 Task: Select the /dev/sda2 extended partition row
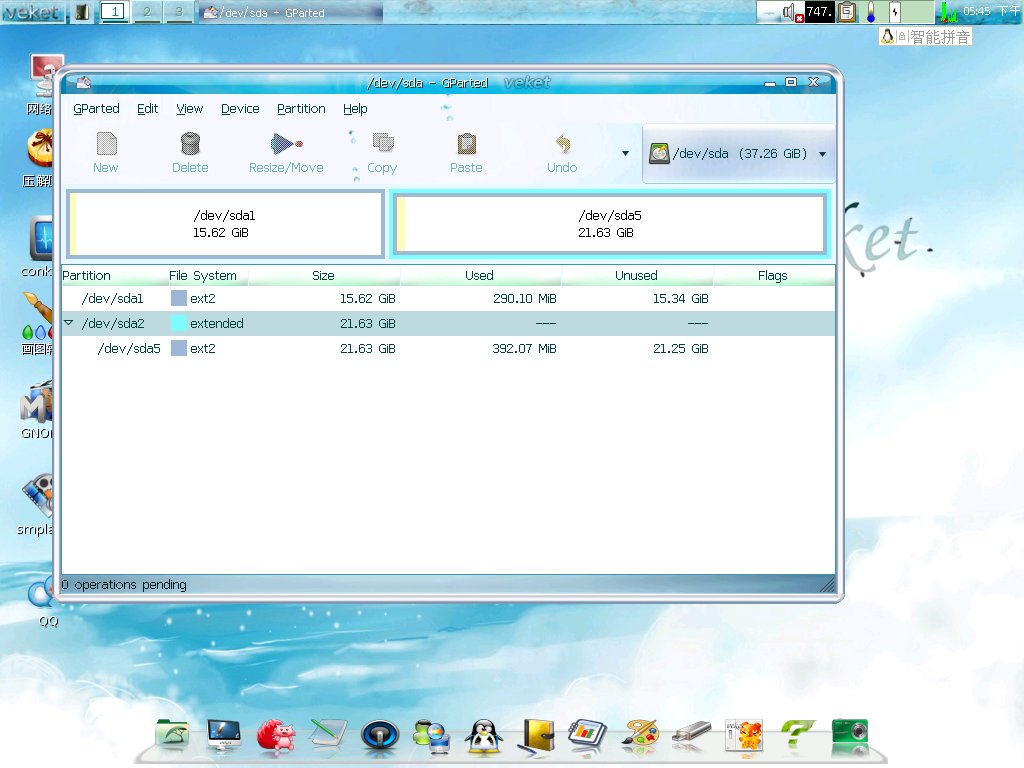point(448,323)
